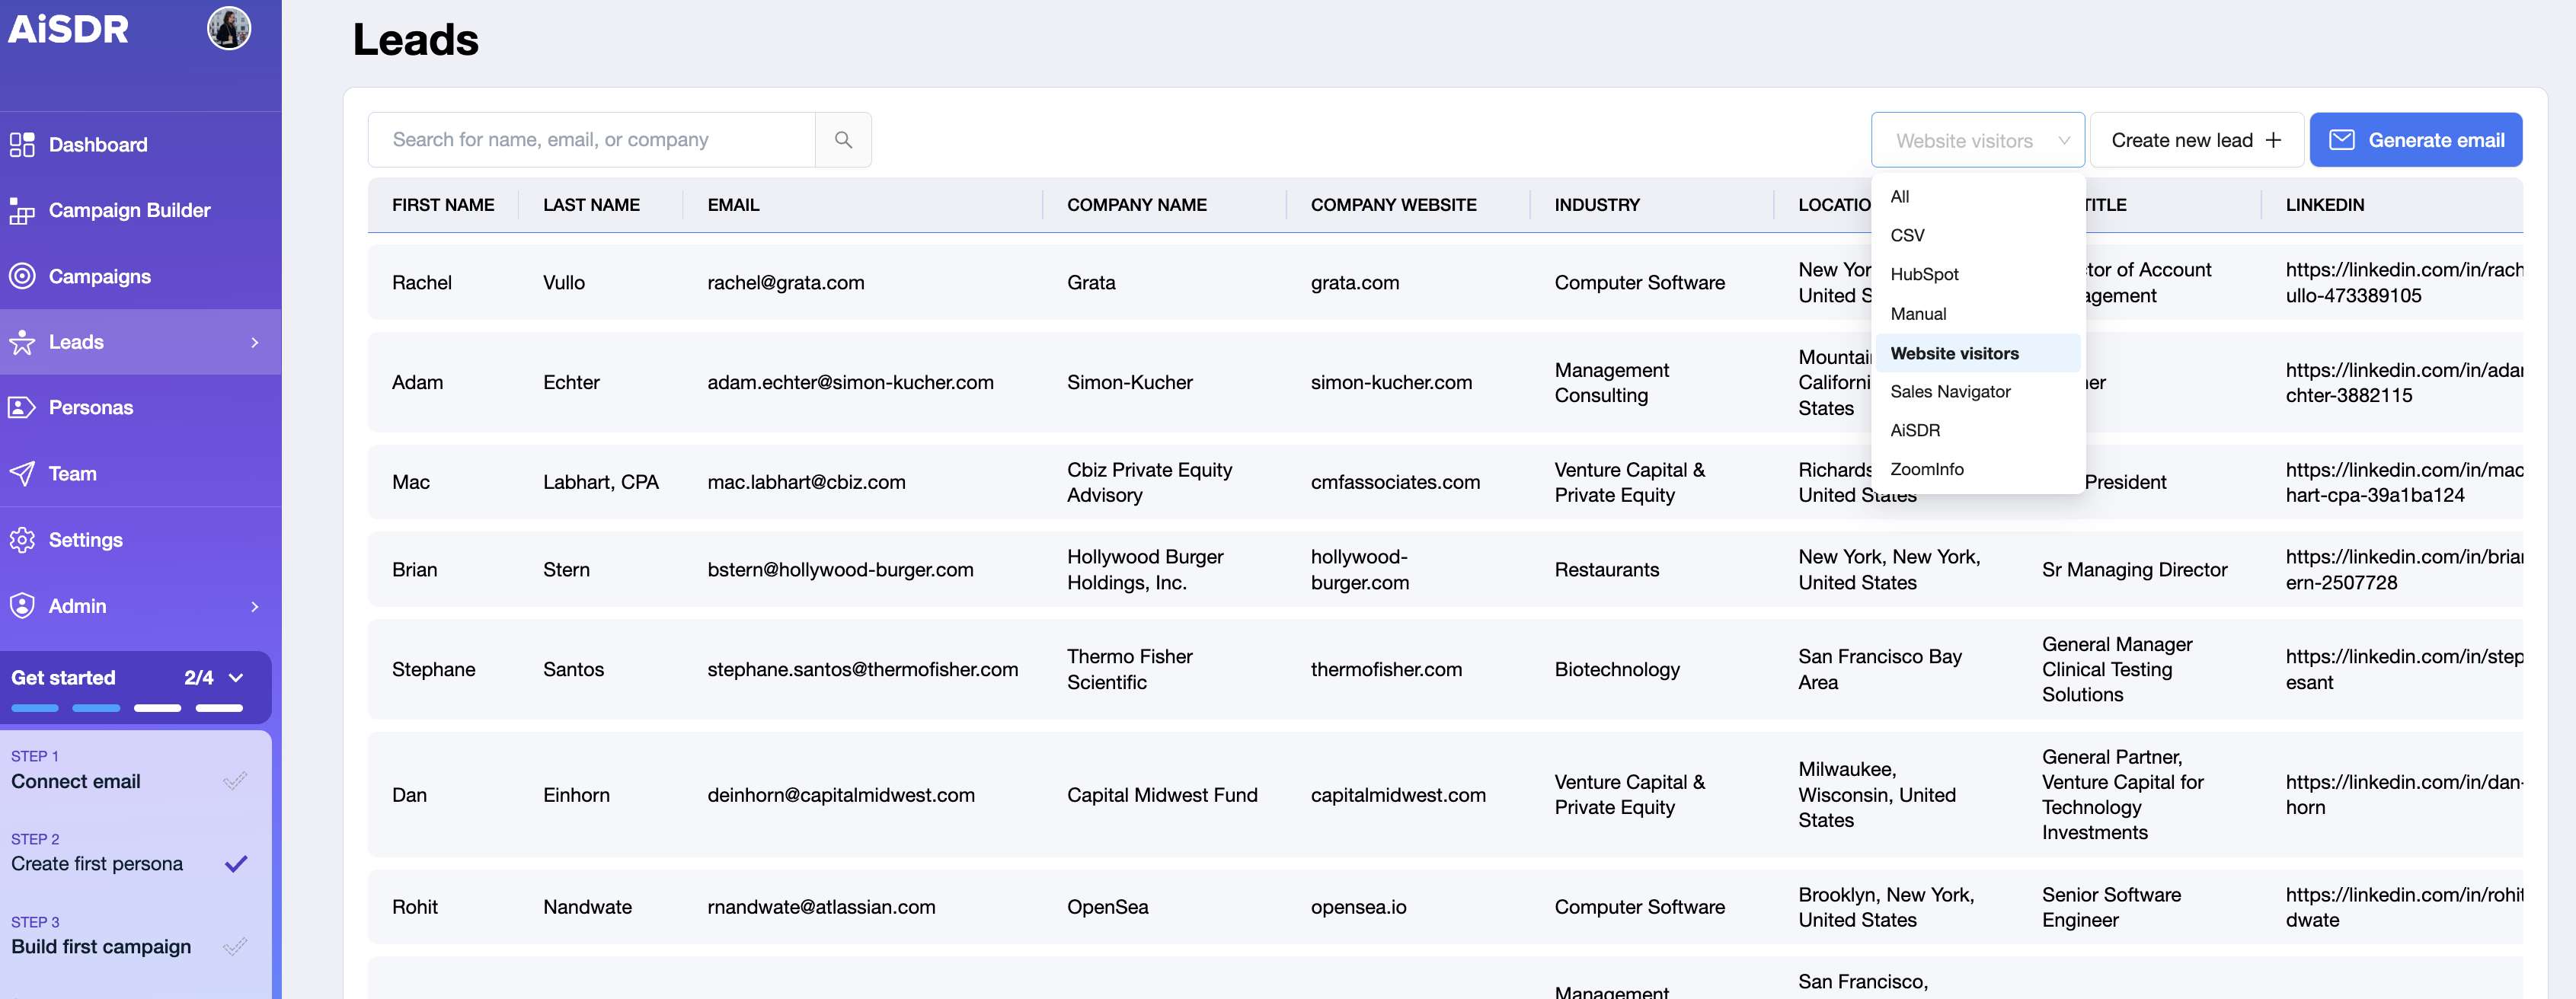Viewport: 2576px width, 999px height.
Task: Click the lead search input field
Action: point(592,140)
